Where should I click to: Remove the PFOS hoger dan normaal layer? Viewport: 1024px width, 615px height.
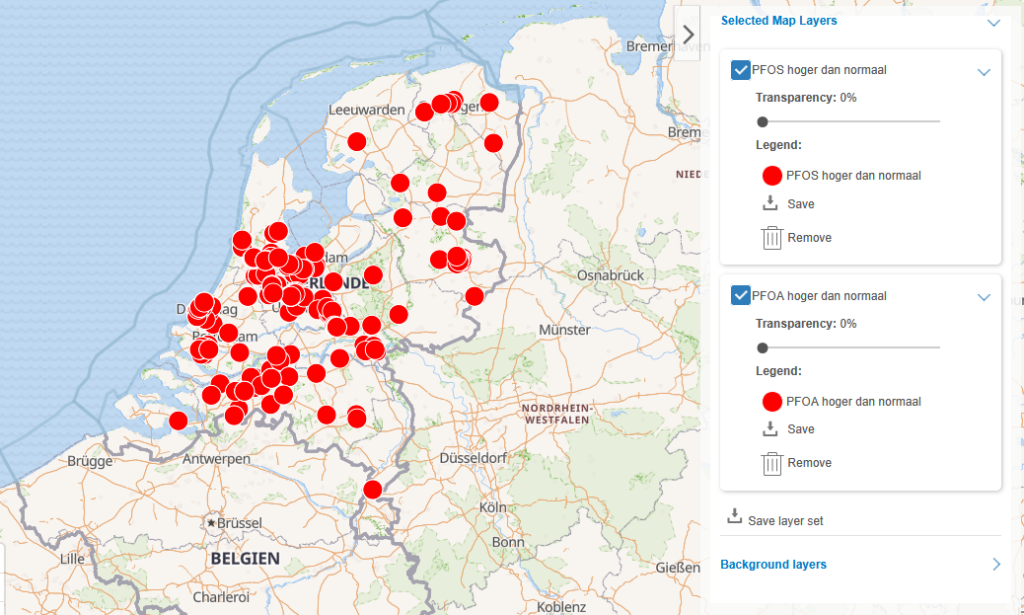tap(809, 238)
